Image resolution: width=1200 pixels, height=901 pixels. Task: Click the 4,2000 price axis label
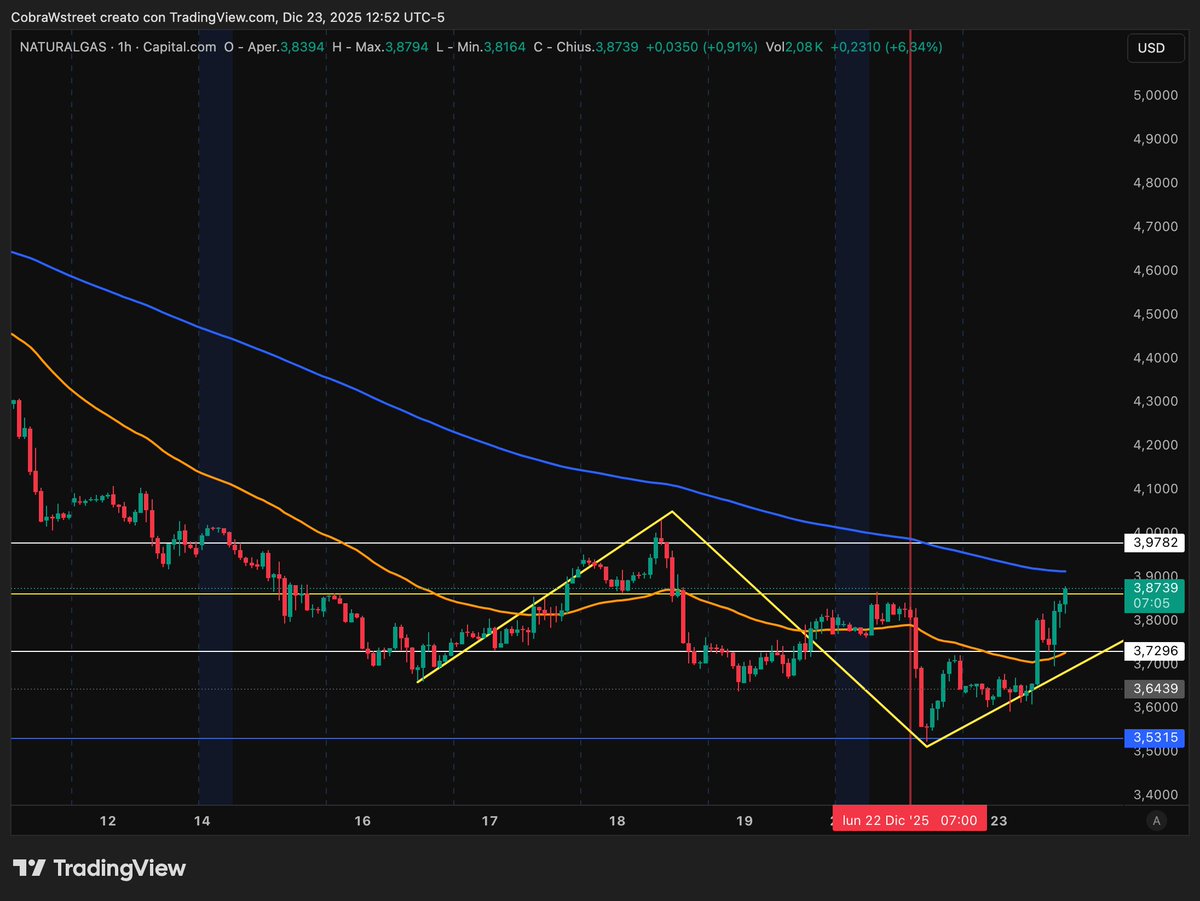click(1154, 445)
